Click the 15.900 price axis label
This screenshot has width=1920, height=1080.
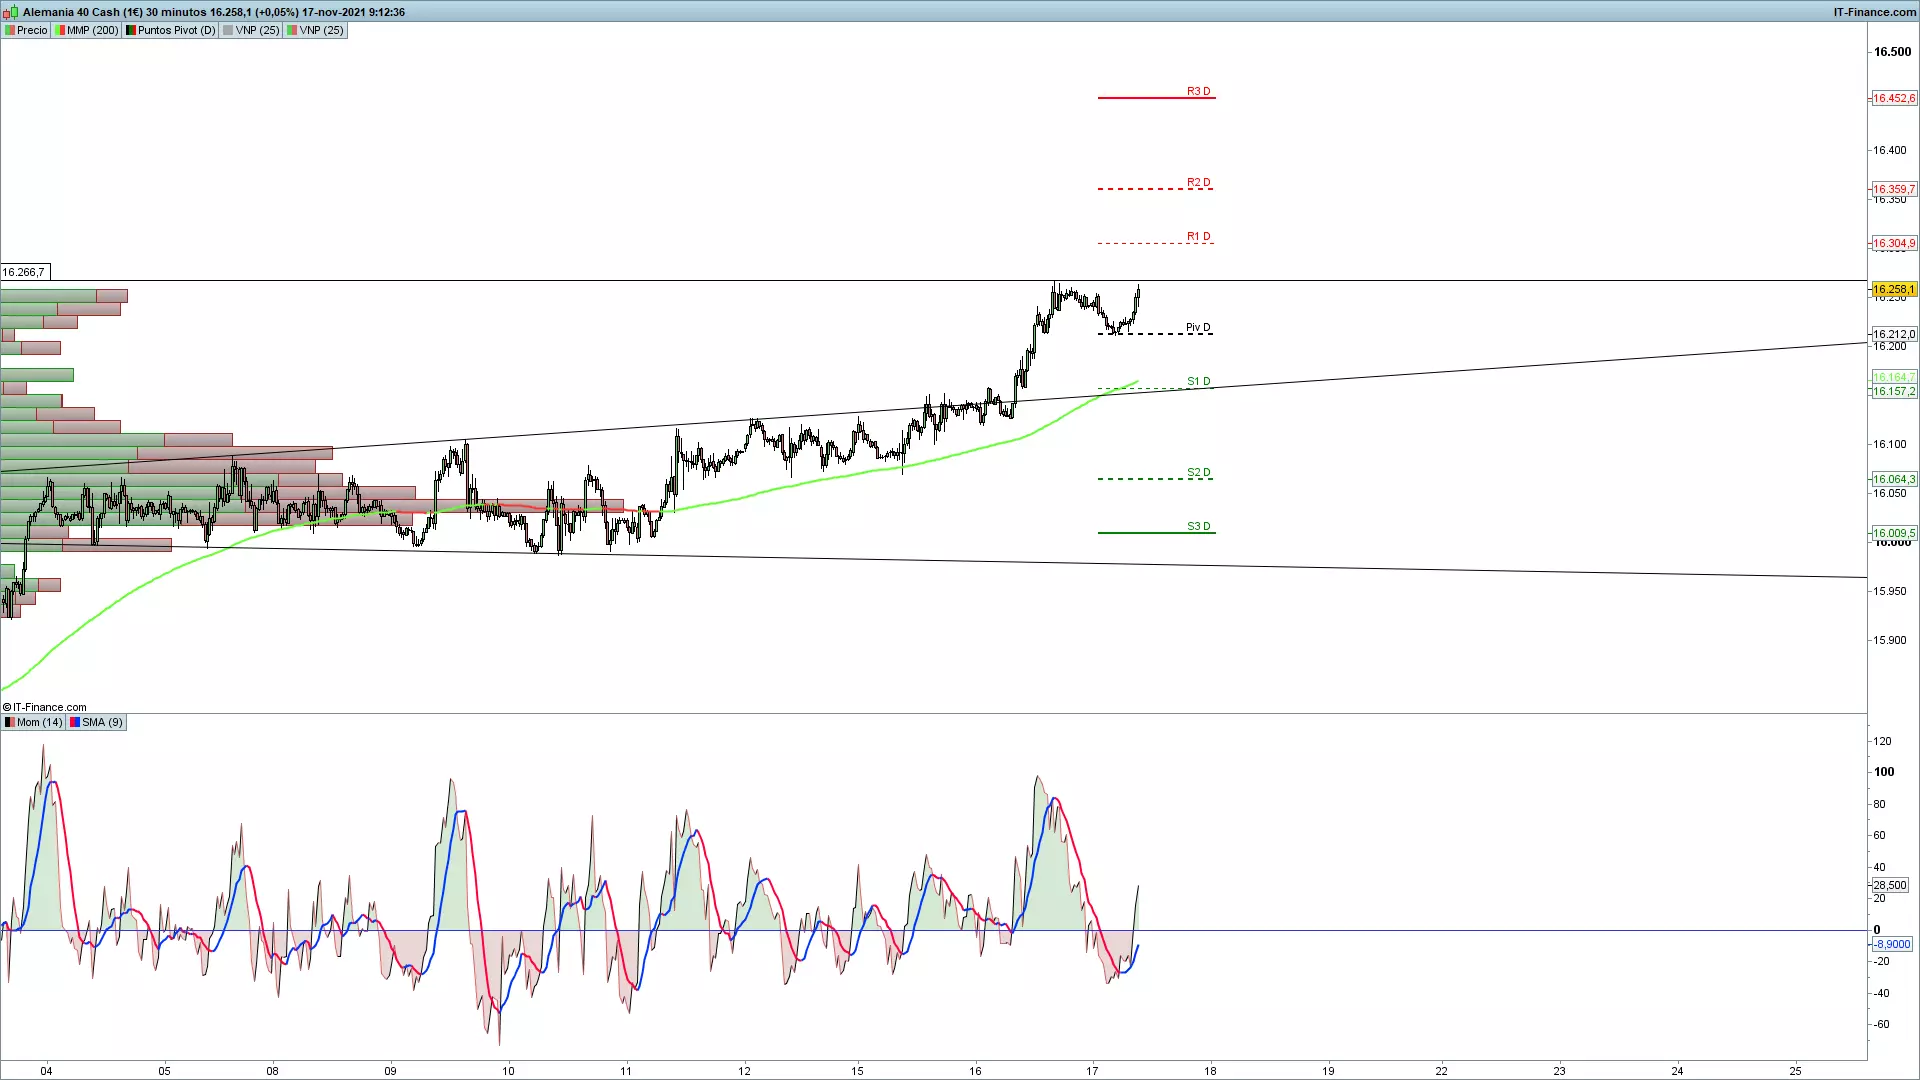pos(1890,640)
